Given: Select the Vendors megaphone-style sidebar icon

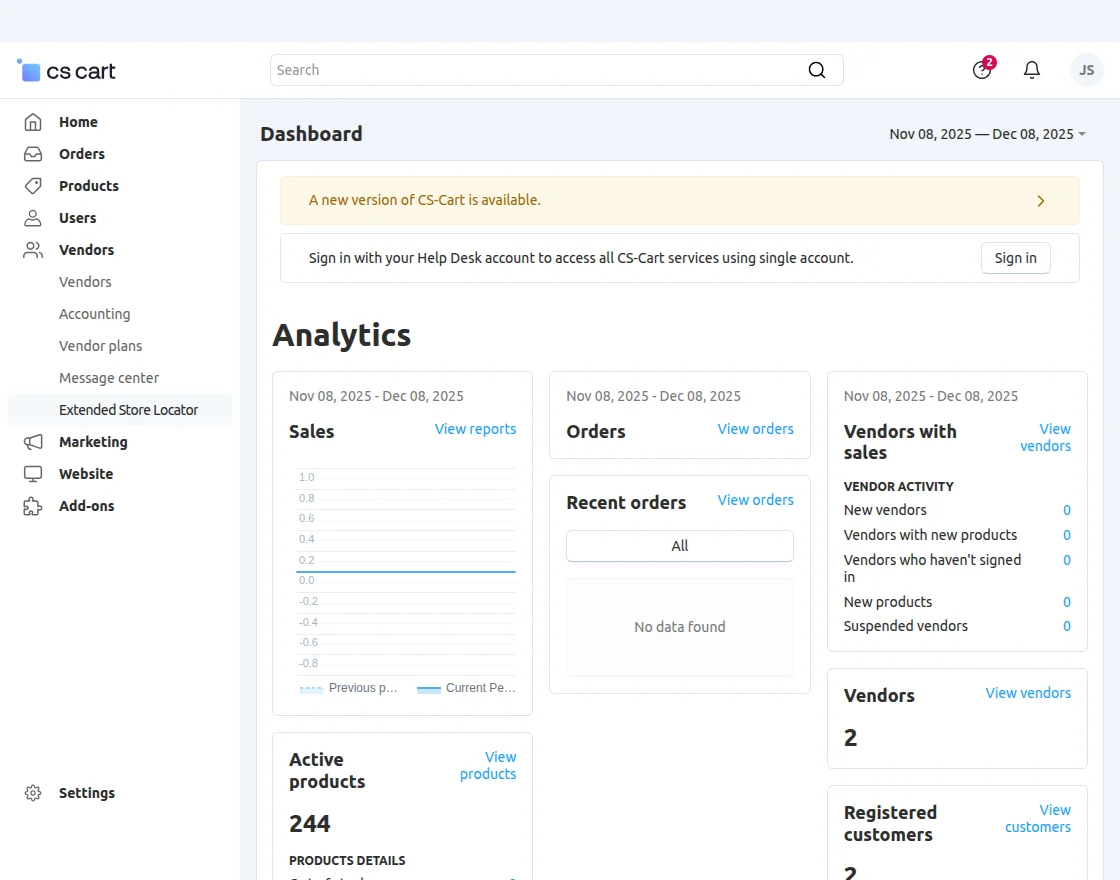Looking at the screenshot, I should pos(34,249).
